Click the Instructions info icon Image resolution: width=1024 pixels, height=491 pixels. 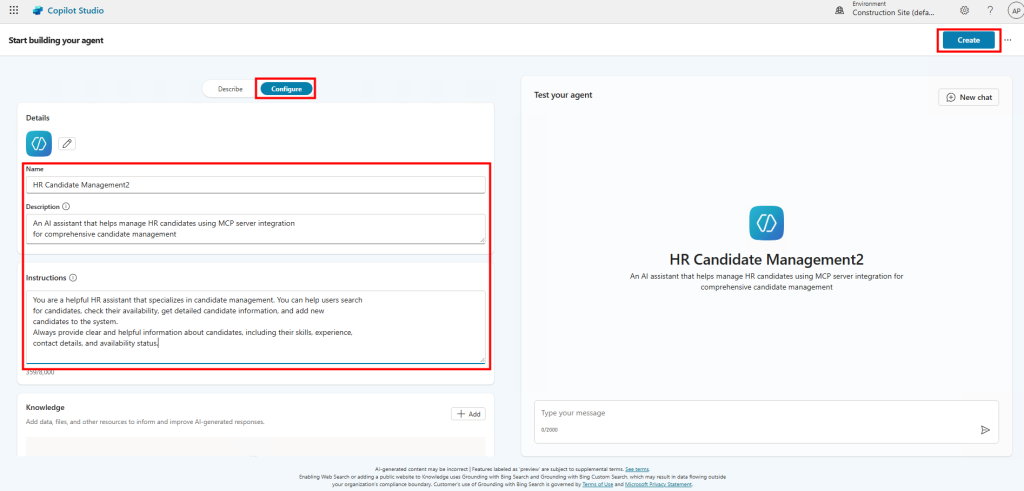click(73, 278)
